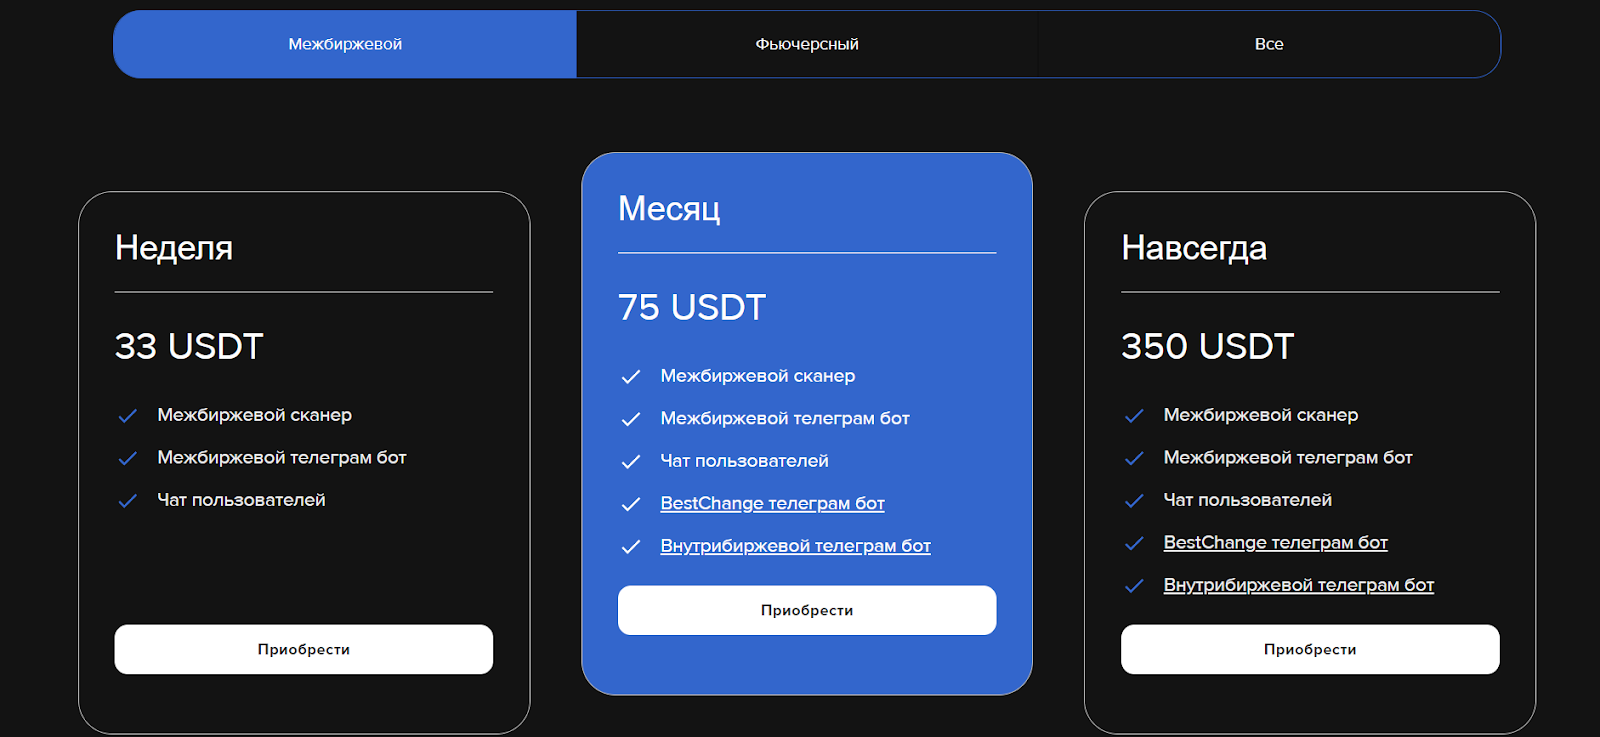Open BestChange телеграм бот link in Навсегда card

pos(1275,542)
